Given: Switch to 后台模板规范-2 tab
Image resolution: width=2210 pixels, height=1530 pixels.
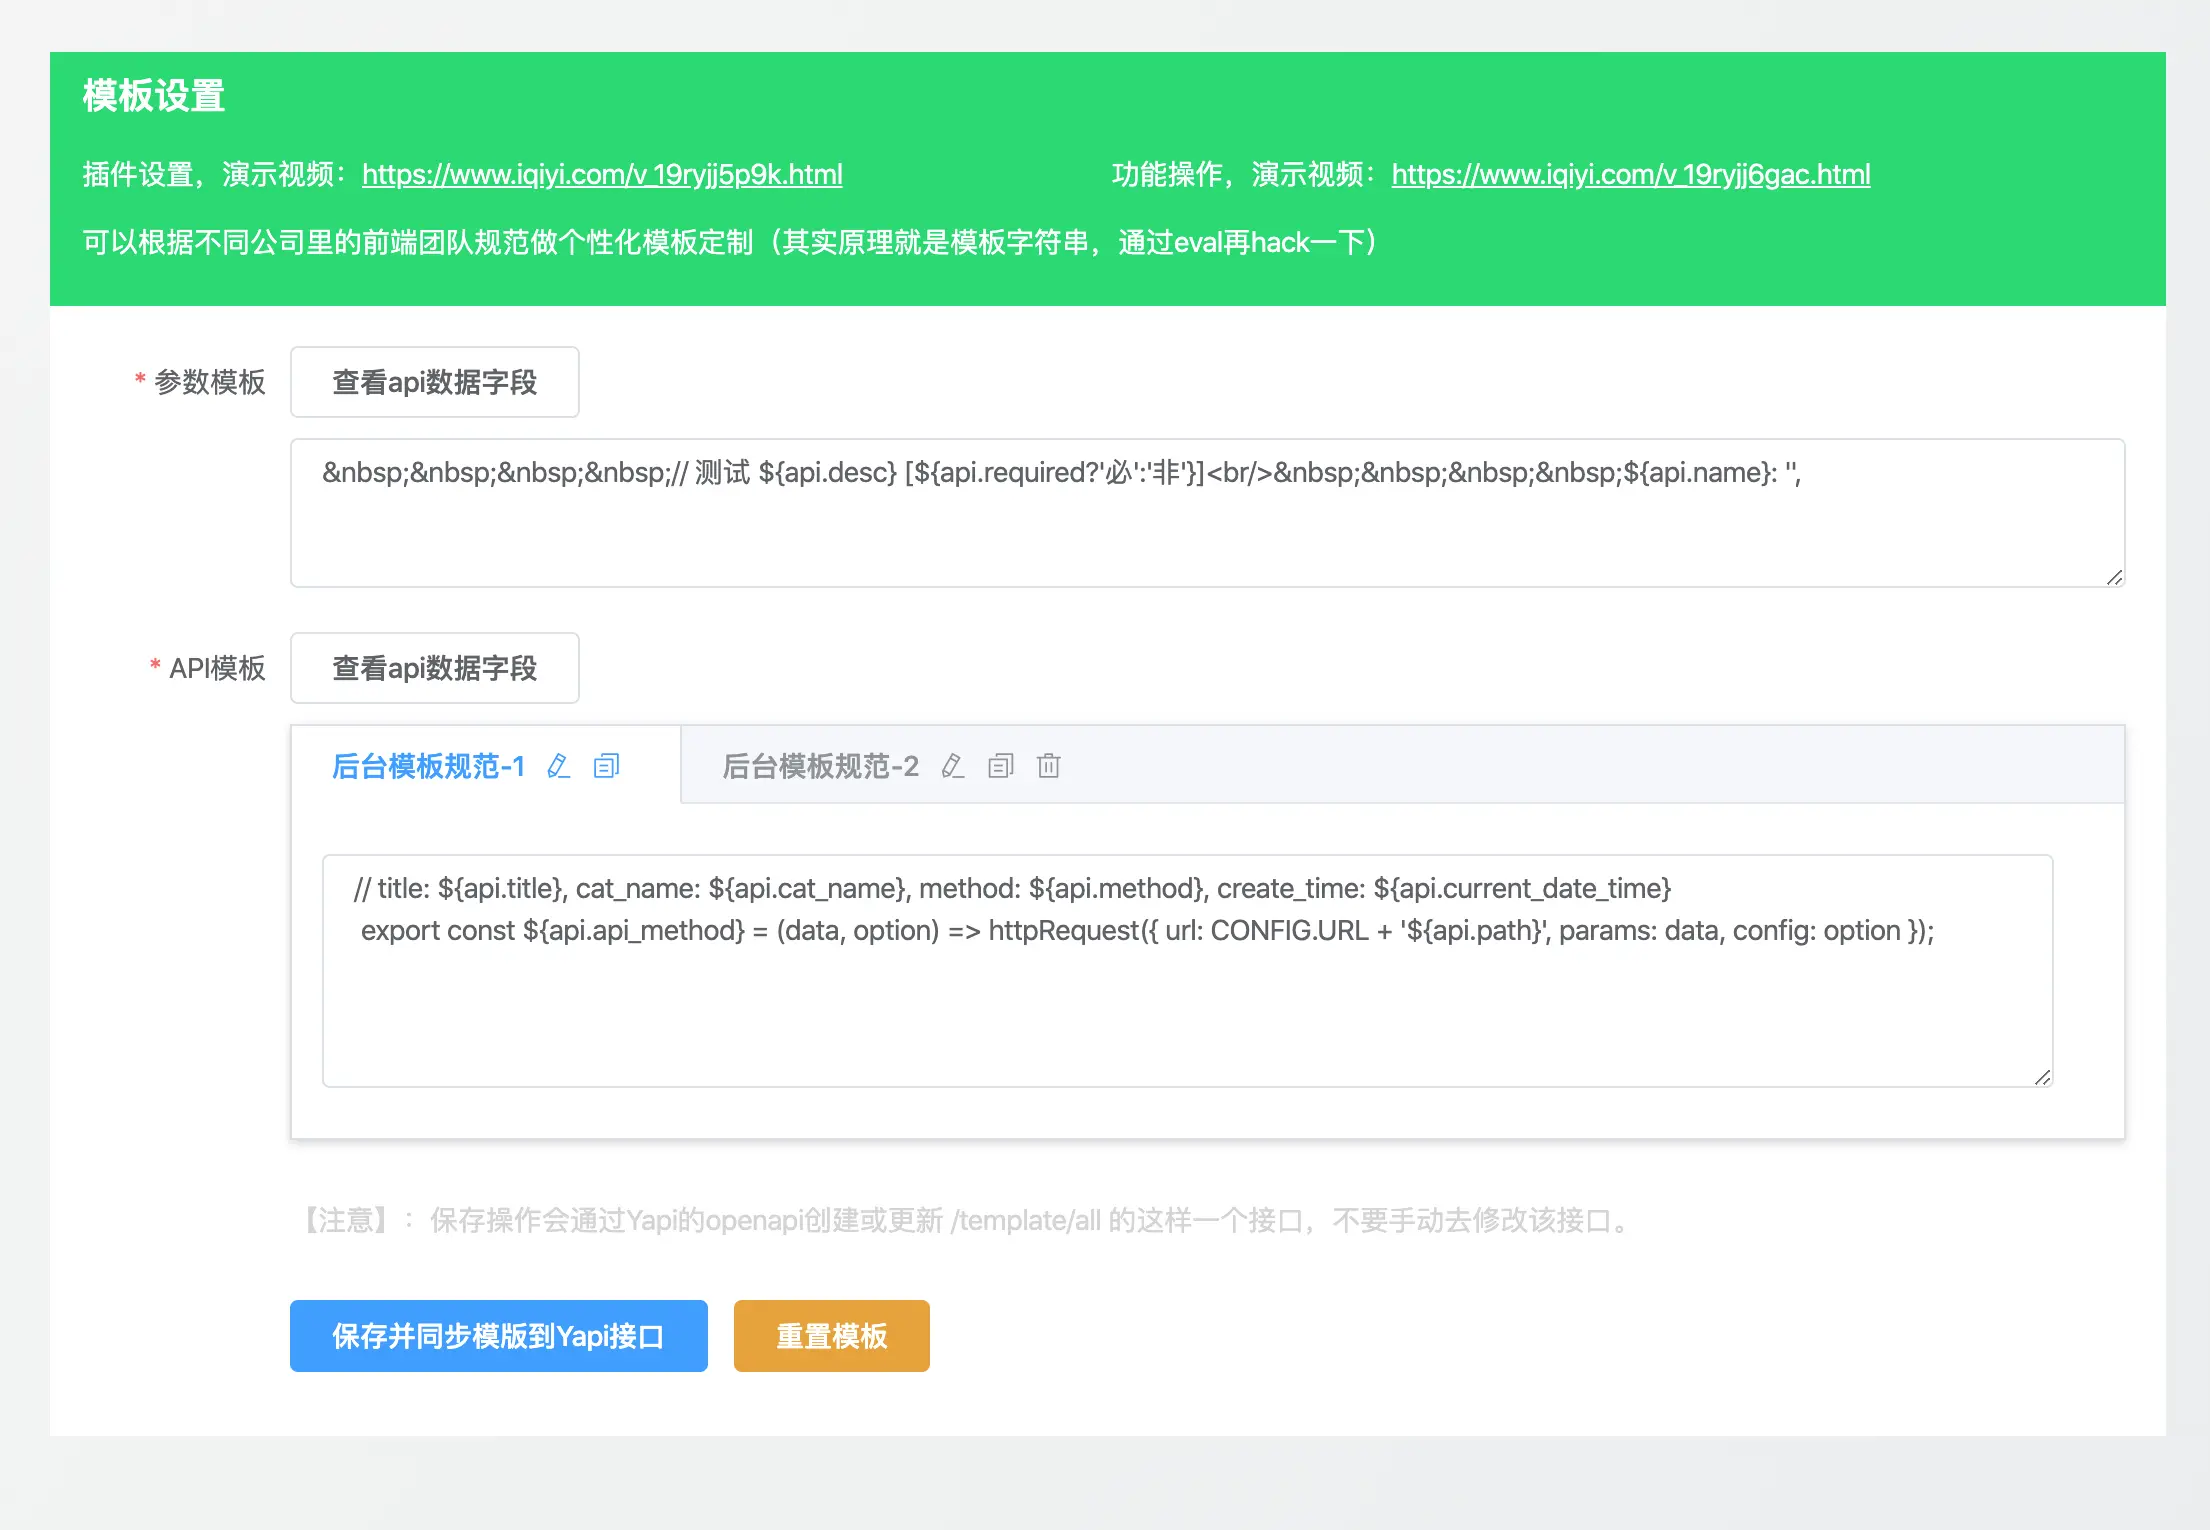Looking at the screenshot, I should 820,767.
